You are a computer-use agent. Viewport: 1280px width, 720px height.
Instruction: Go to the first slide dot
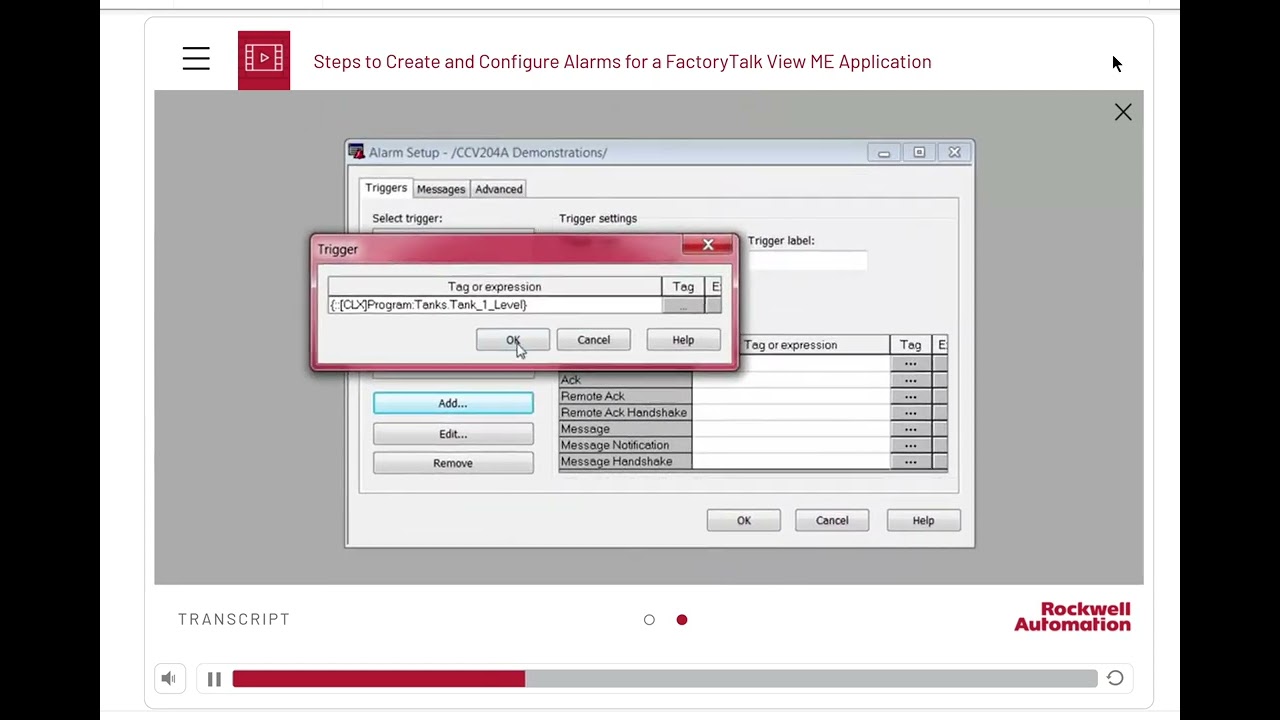click(649, 620)
